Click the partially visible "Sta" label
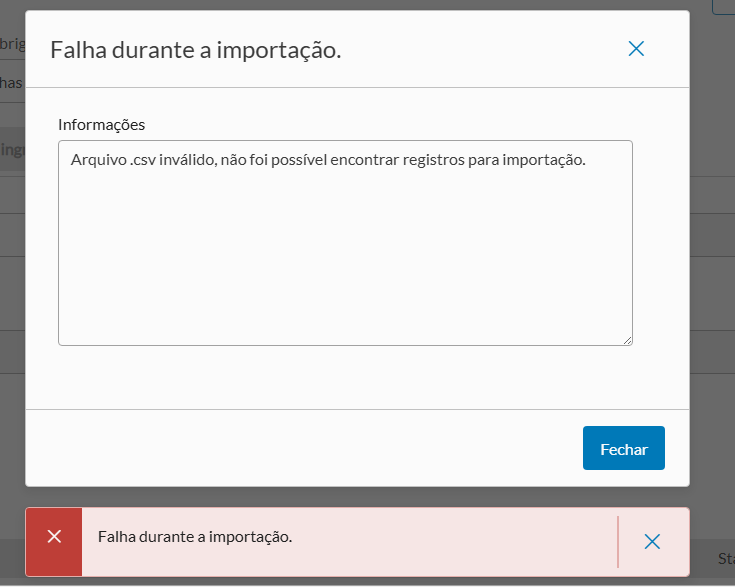Viewport: 735px width, 587px height. tap(725, 557)
